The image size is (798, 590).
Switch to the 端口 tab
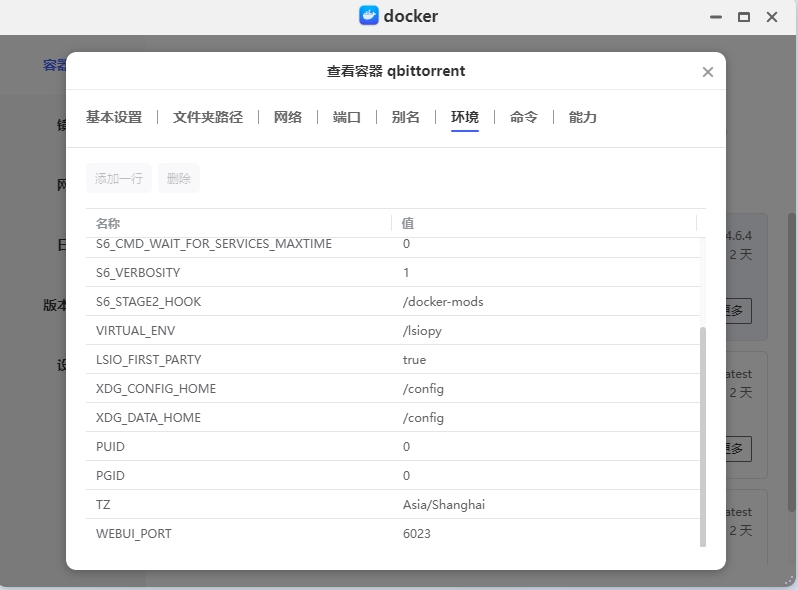pyautogui.click(x=347, y=117)
